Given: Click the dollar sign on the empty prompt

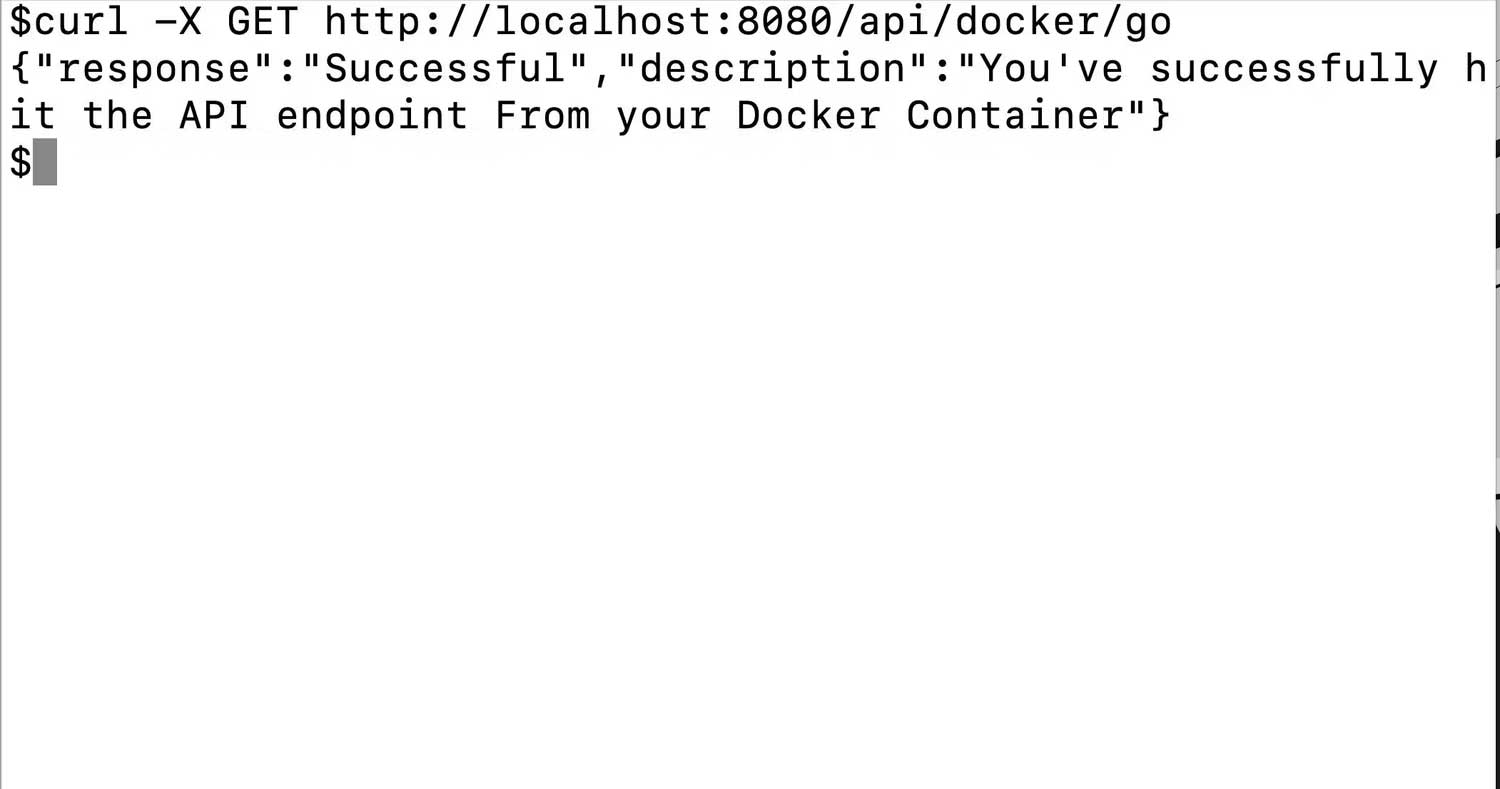Looking at the screenshot, I should pyautogui.click(x=20, y=162).
